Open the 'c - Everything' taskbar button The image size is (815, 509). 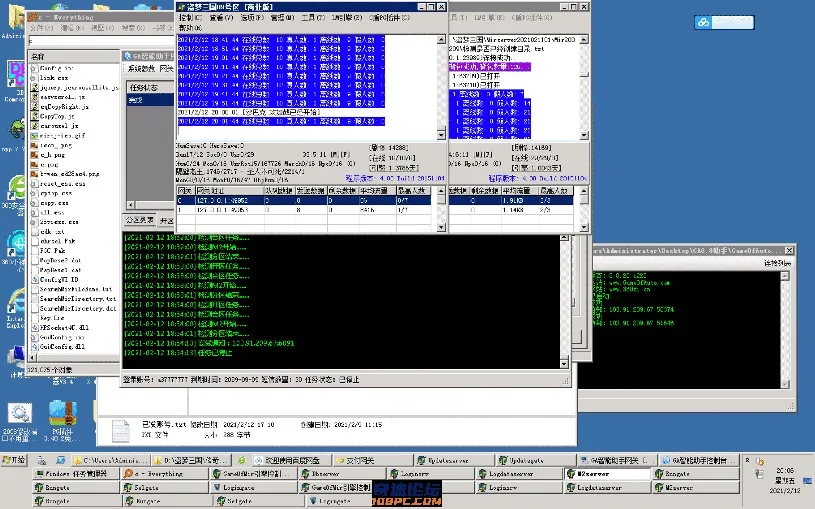165,474
